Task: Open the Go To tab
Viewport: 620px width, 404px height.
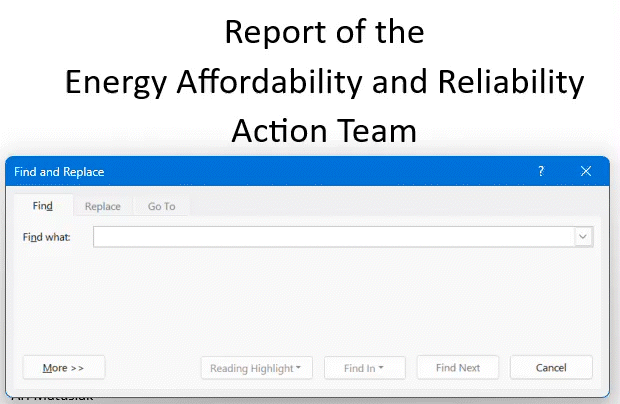Action: coord(161,206)
